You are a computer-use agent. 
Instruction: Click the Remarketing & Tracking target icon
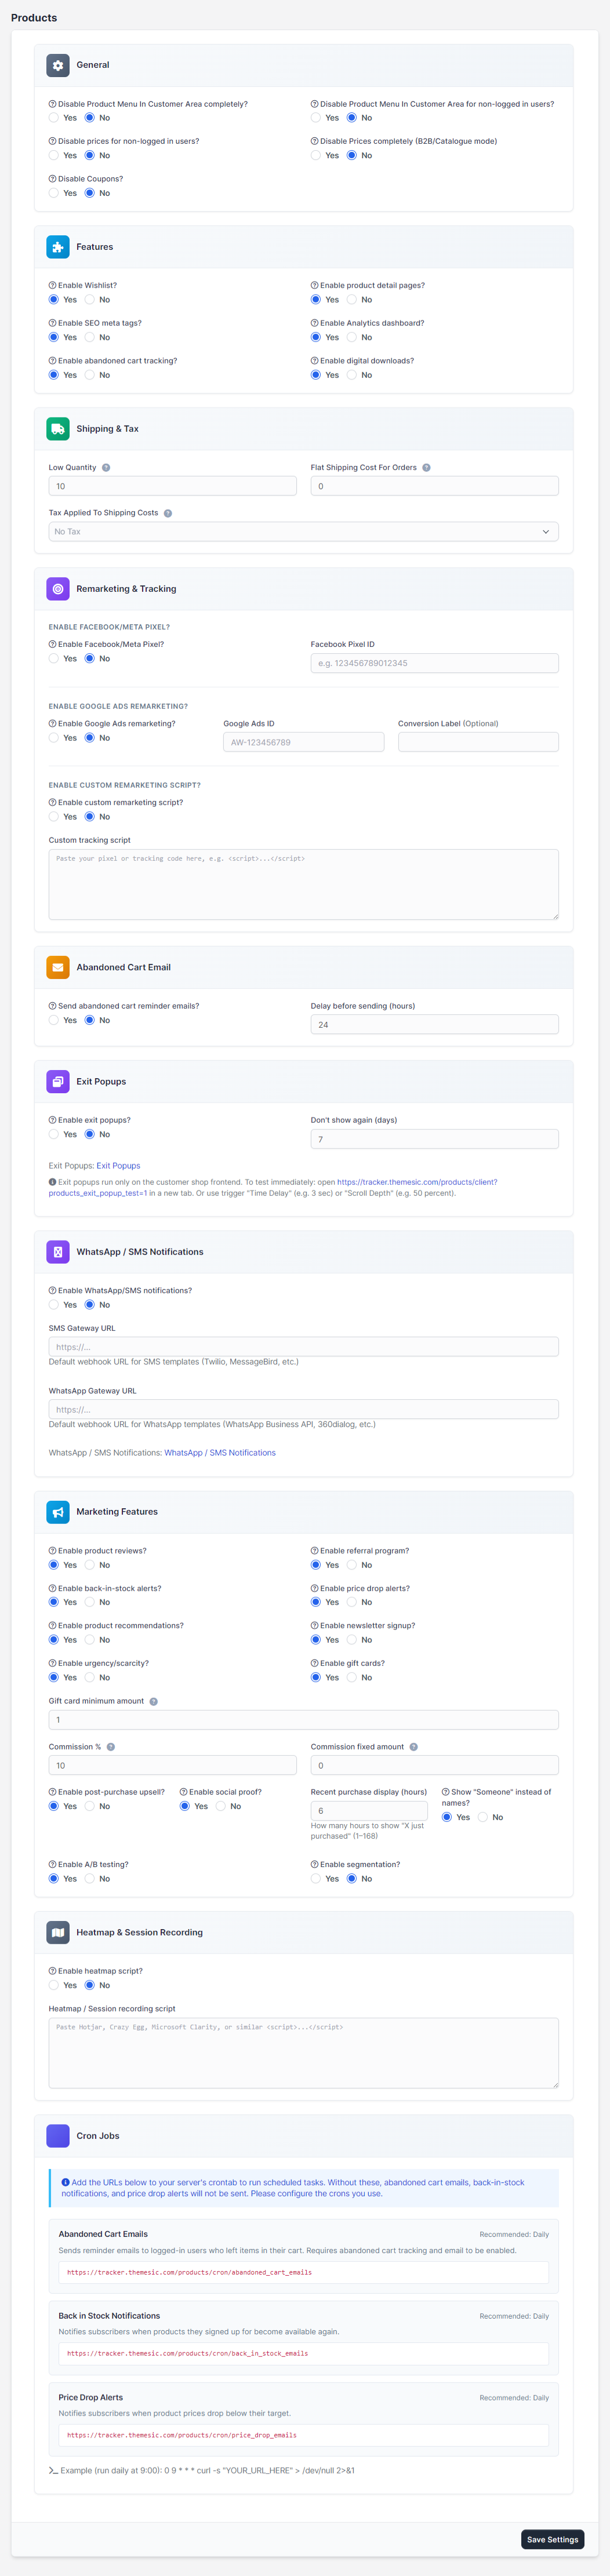(58, 589)
